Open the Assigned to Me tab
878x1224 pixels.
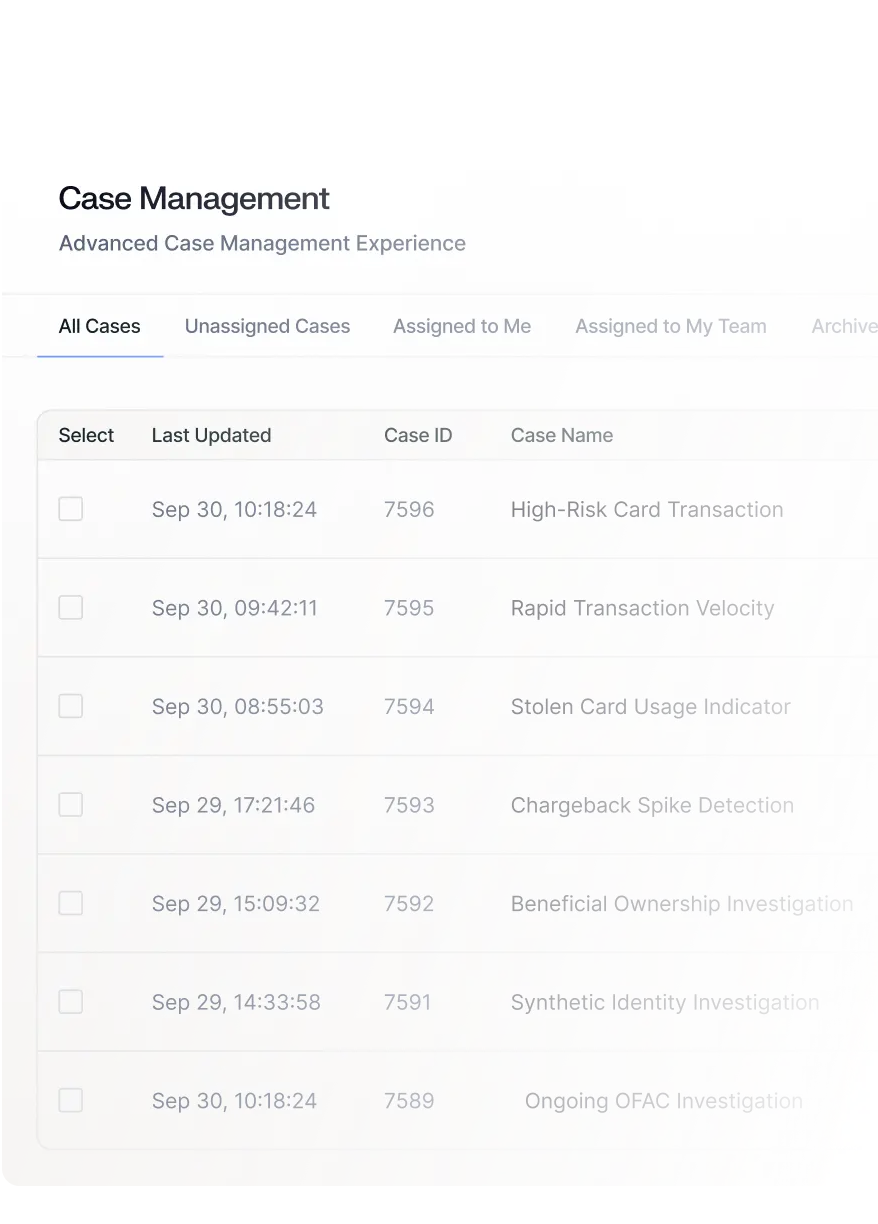pos(462,326)
